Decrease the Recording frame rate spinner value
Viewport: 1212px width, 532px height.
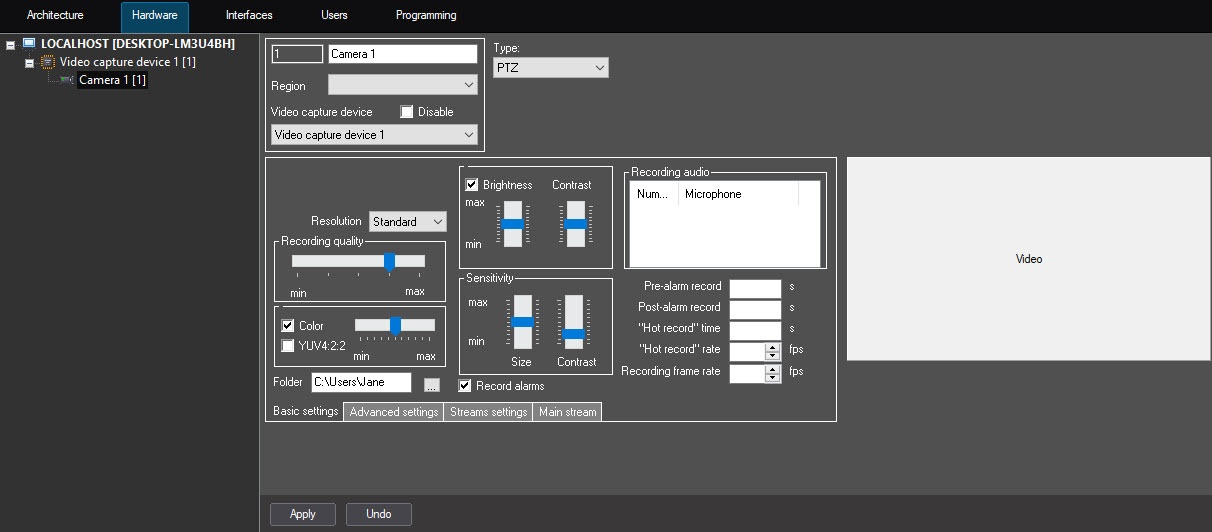coord(771,378)
